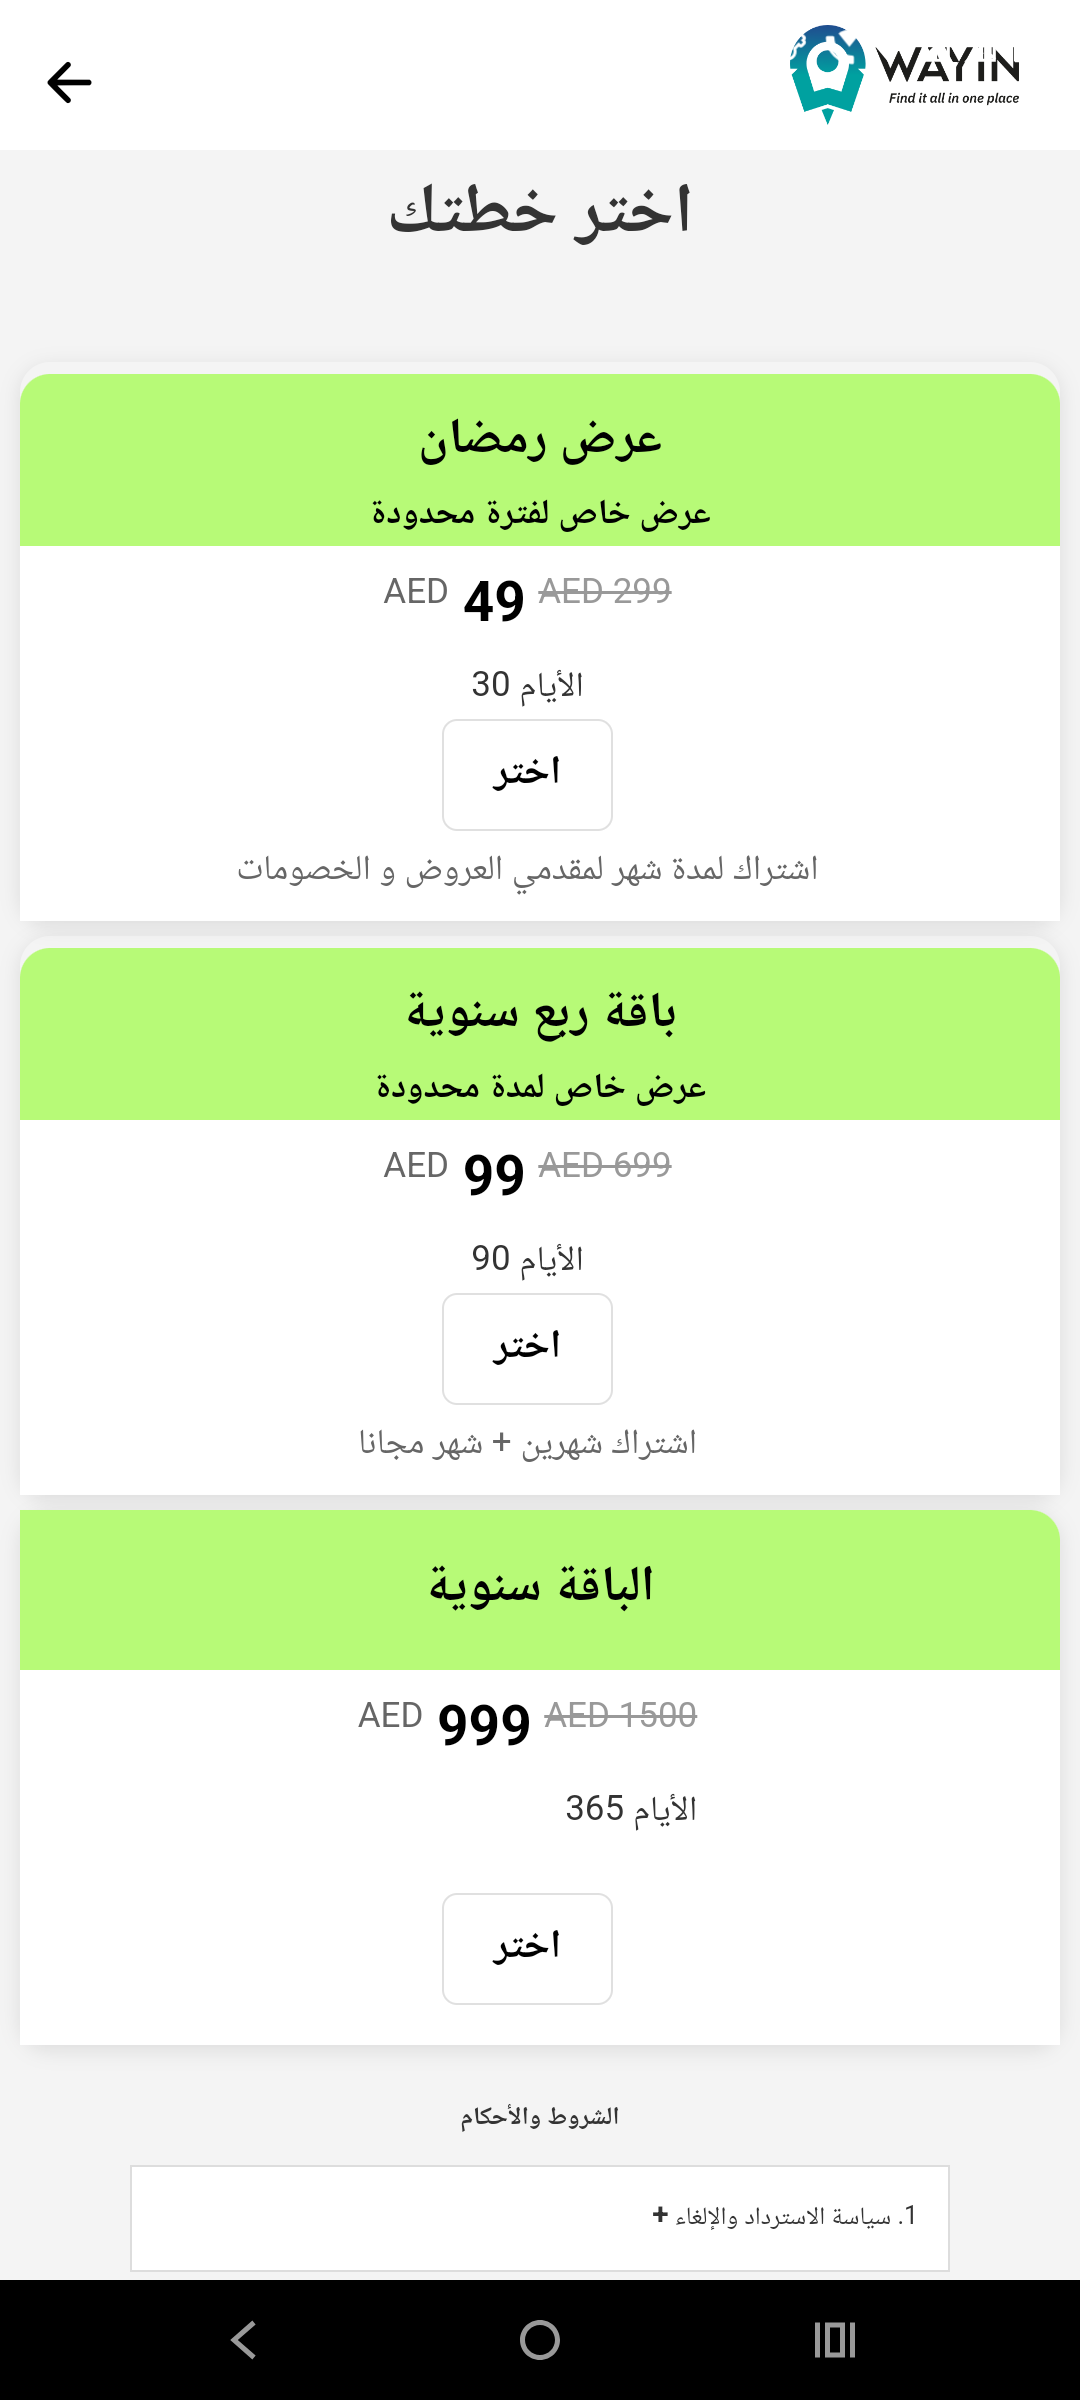Tap the choose your plan title
This screenshot has width=1080, height=2400.
pyautogui.click(x=540, y=212)
